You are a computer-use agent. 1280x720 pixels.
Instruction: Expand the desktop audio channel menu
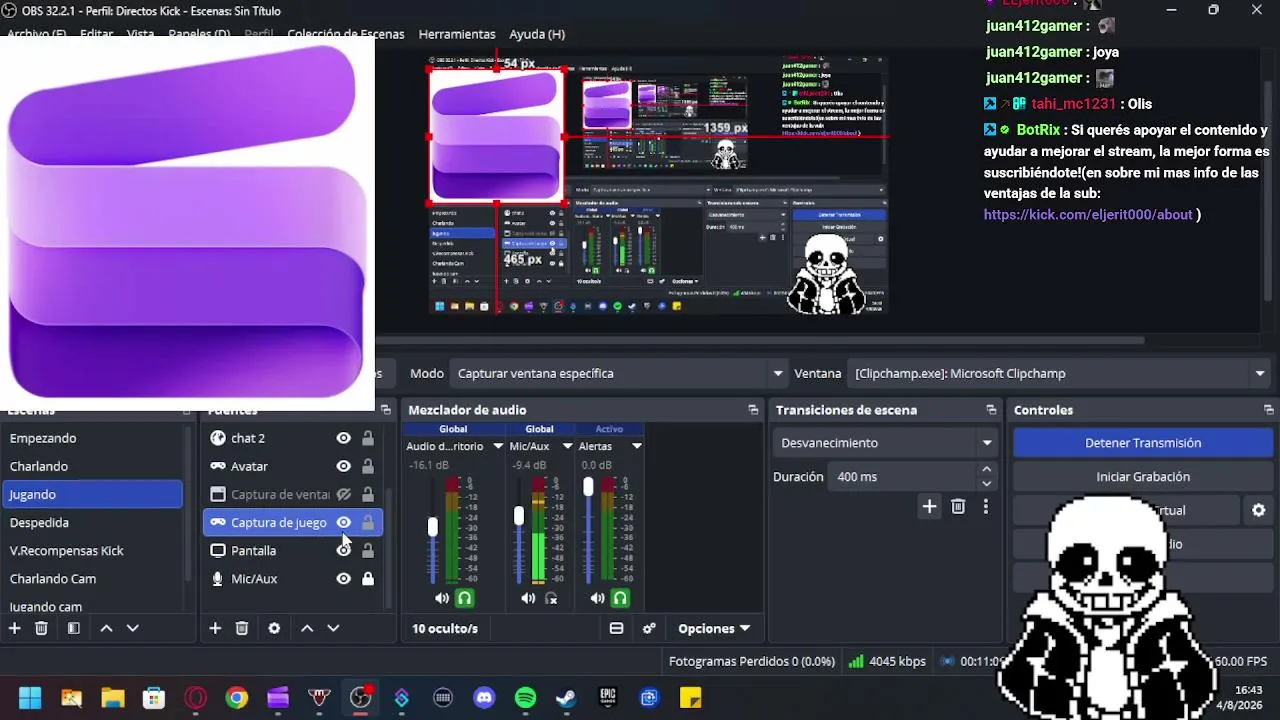[498, 446]
